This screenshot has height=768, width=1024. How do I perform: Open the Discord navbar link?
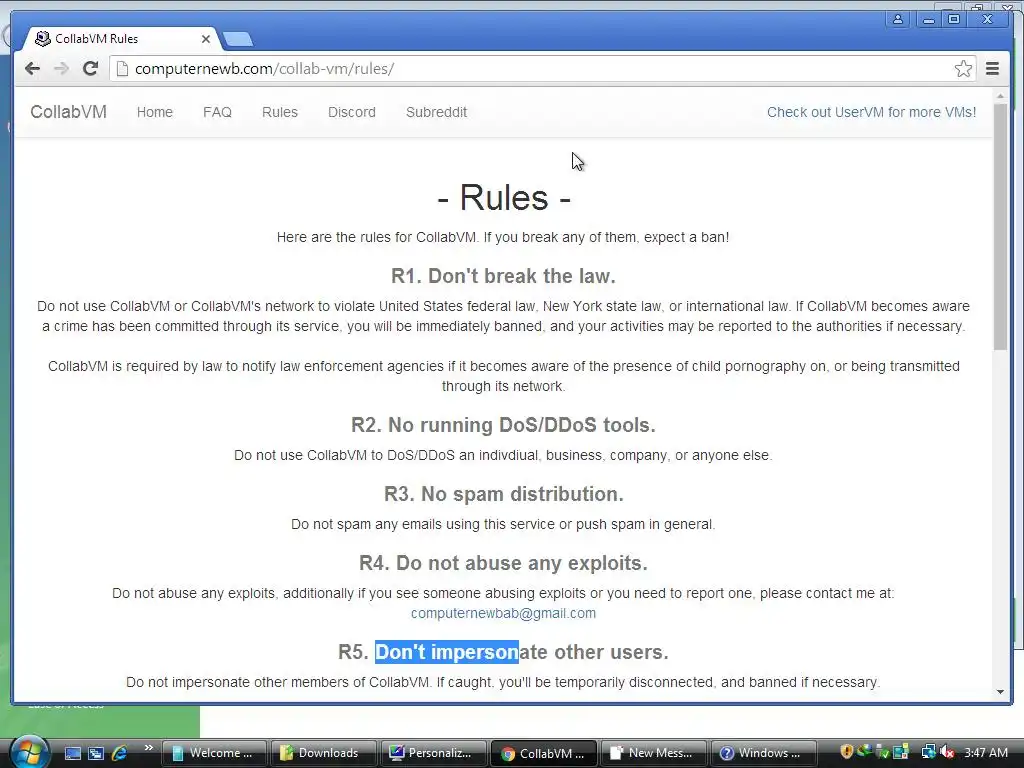[x=352, y=112]
